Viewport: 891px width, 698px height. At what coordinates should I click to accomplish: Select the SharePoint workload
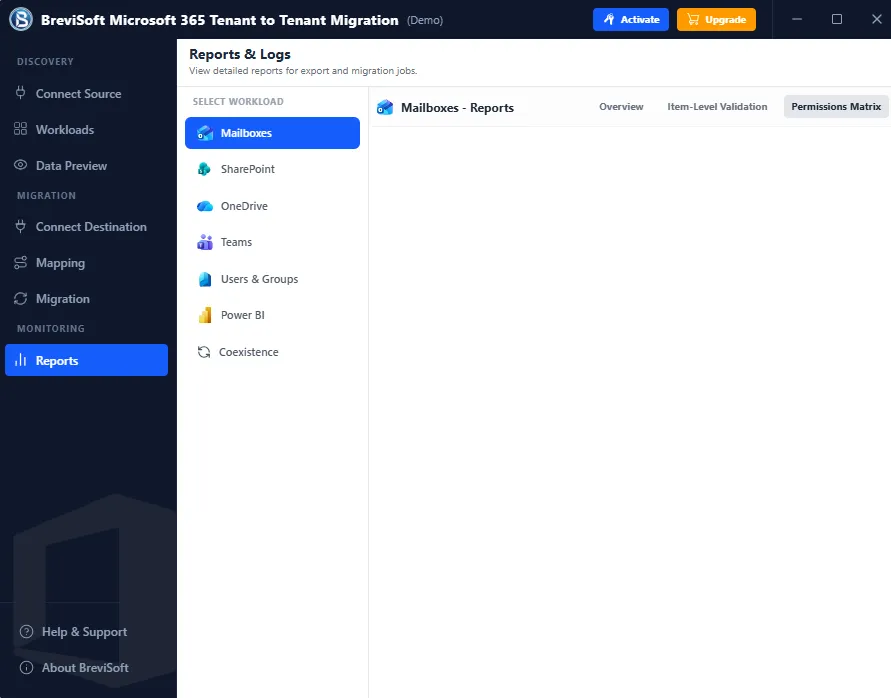[272, 169]
